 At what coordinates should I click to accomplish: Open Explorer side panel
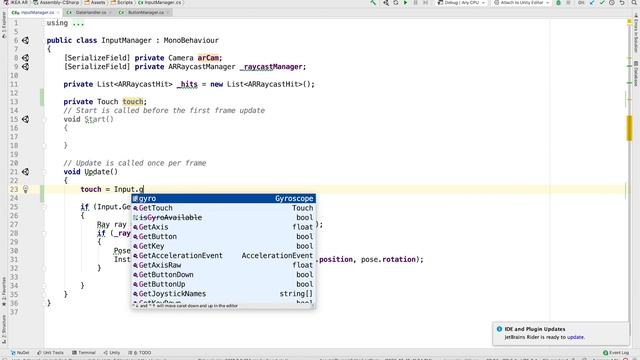[4, 25]
